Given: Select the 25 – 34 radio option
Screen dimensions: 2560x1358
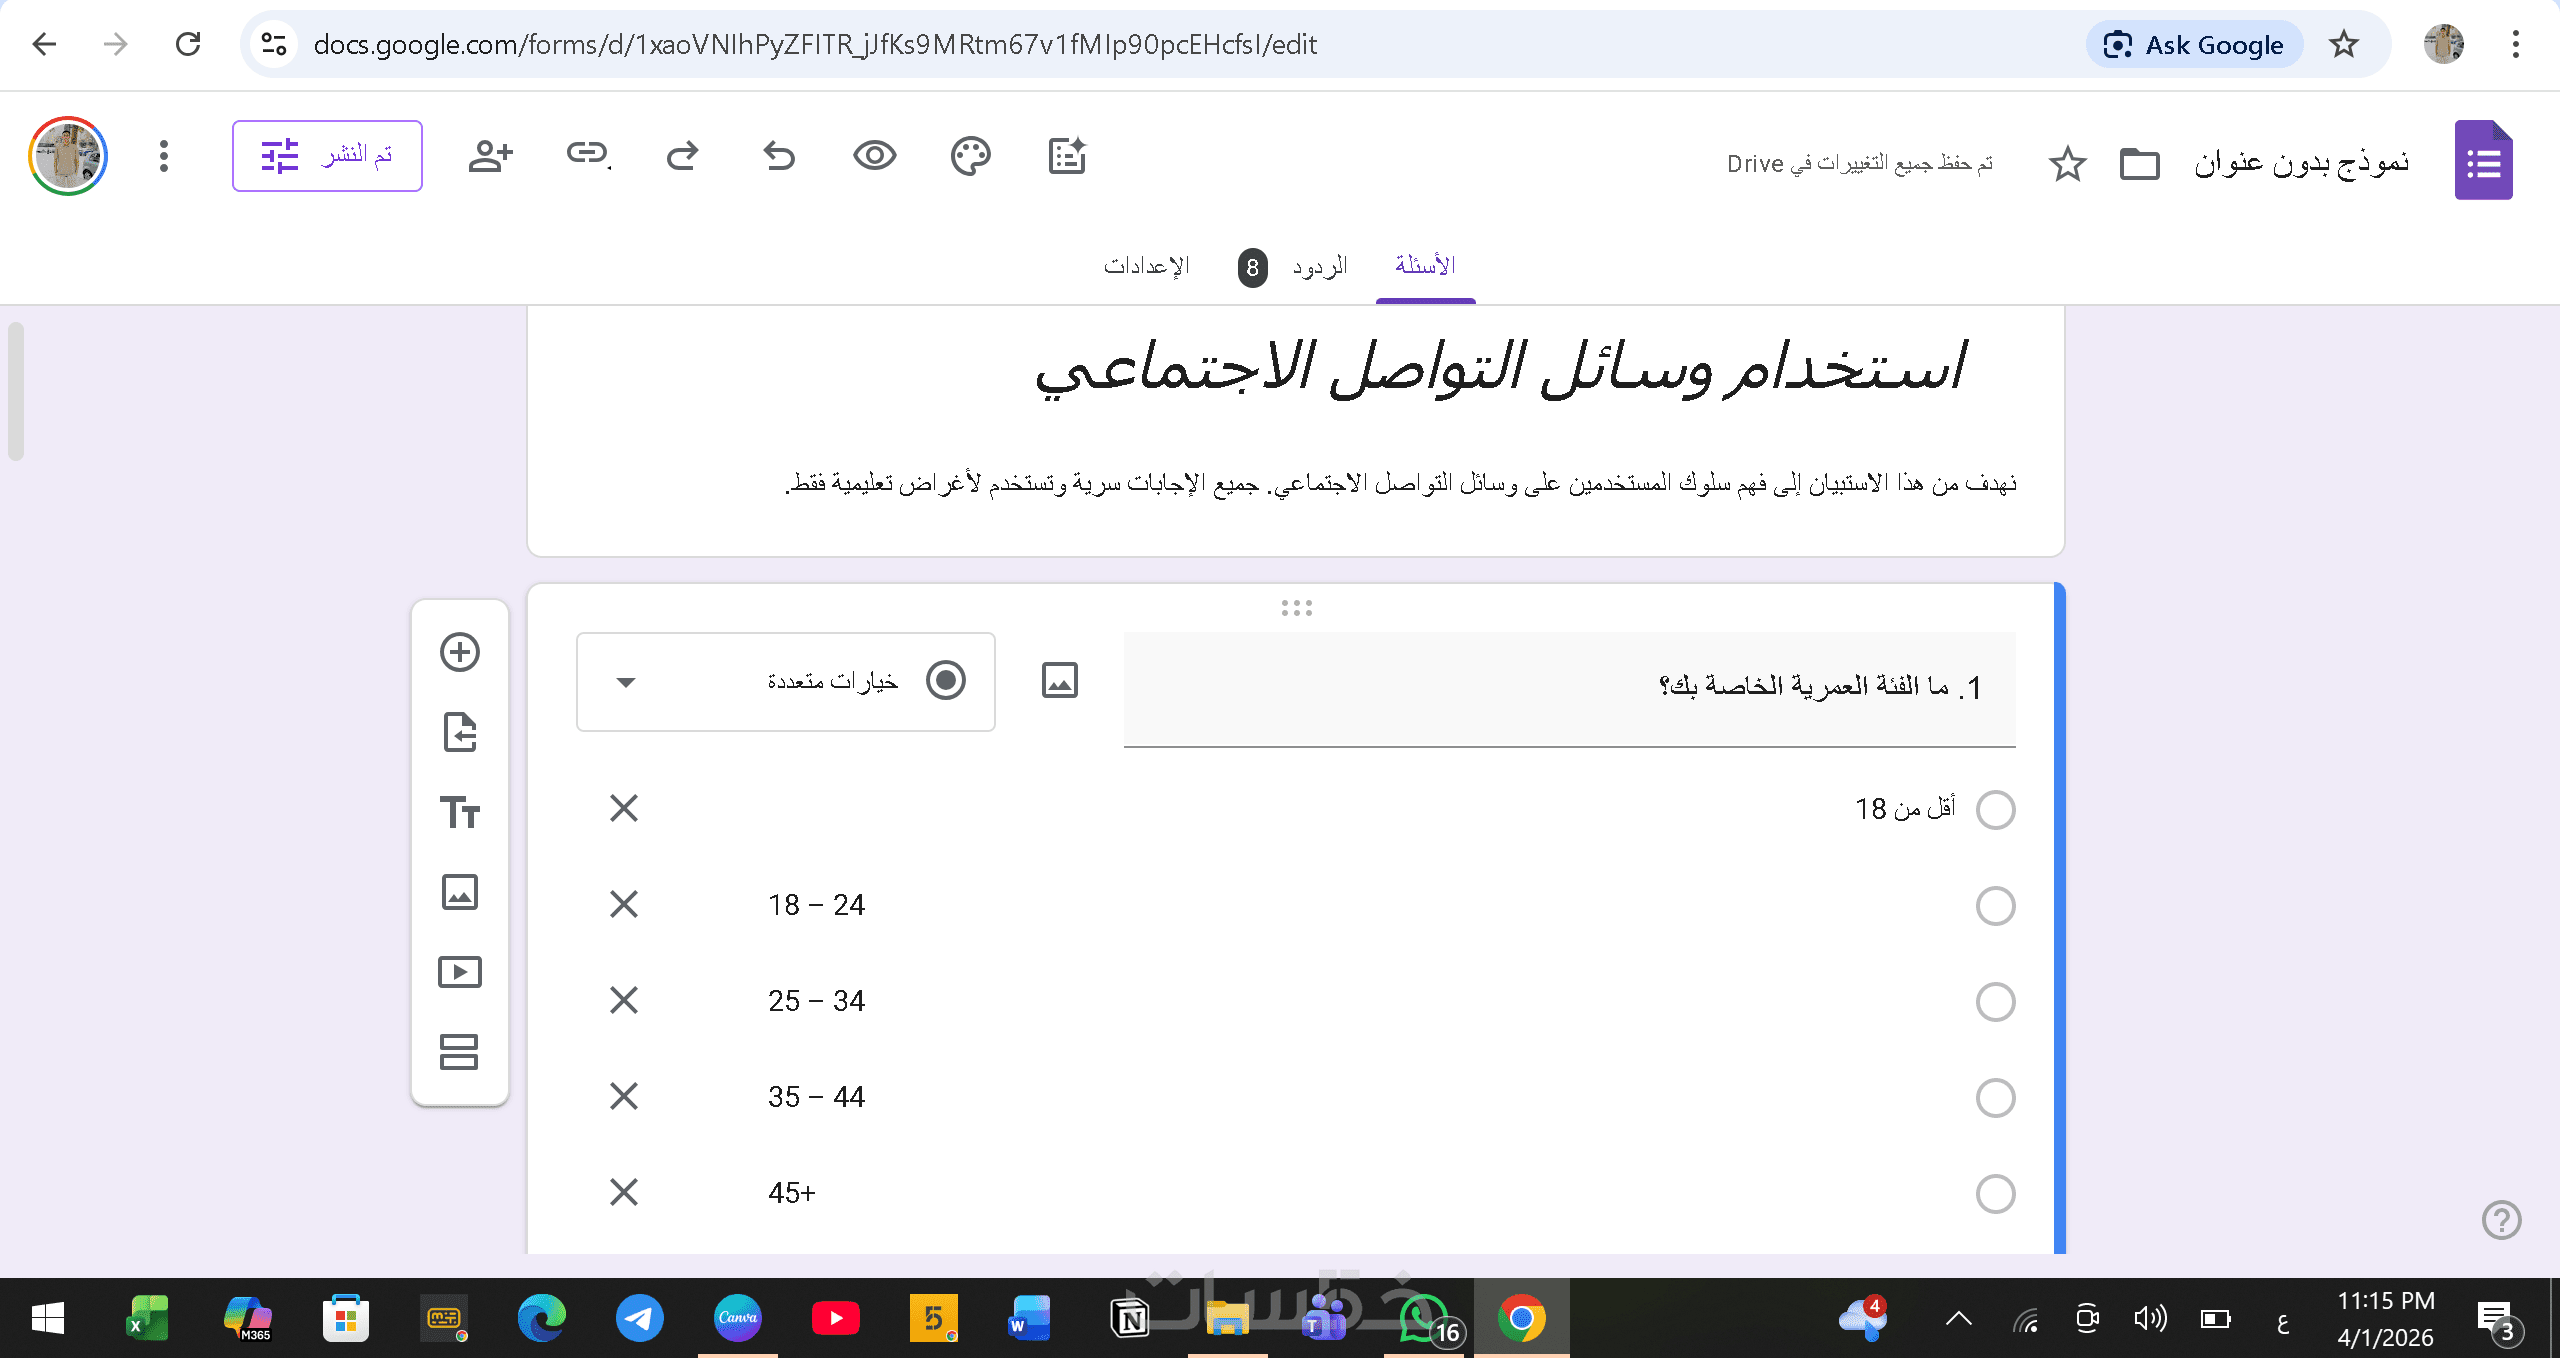Looking at the screenshot, I should (1995, 1002).
